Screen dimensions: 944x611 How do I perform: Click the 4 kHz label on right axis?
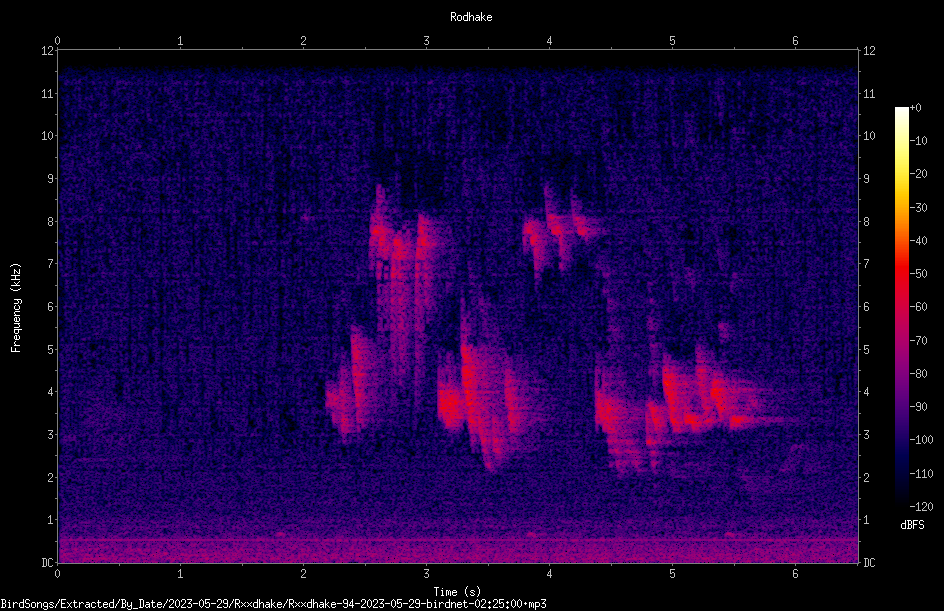click(866, 392)
